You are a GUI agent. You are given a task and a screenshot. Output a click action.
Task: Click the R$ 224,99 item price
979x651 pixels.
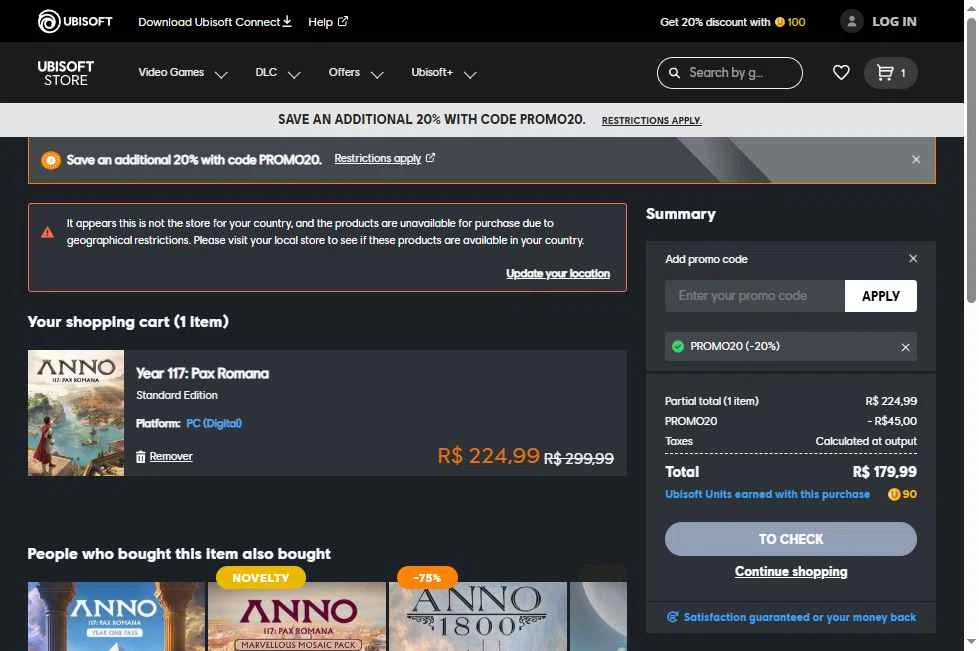coord(488,456)
